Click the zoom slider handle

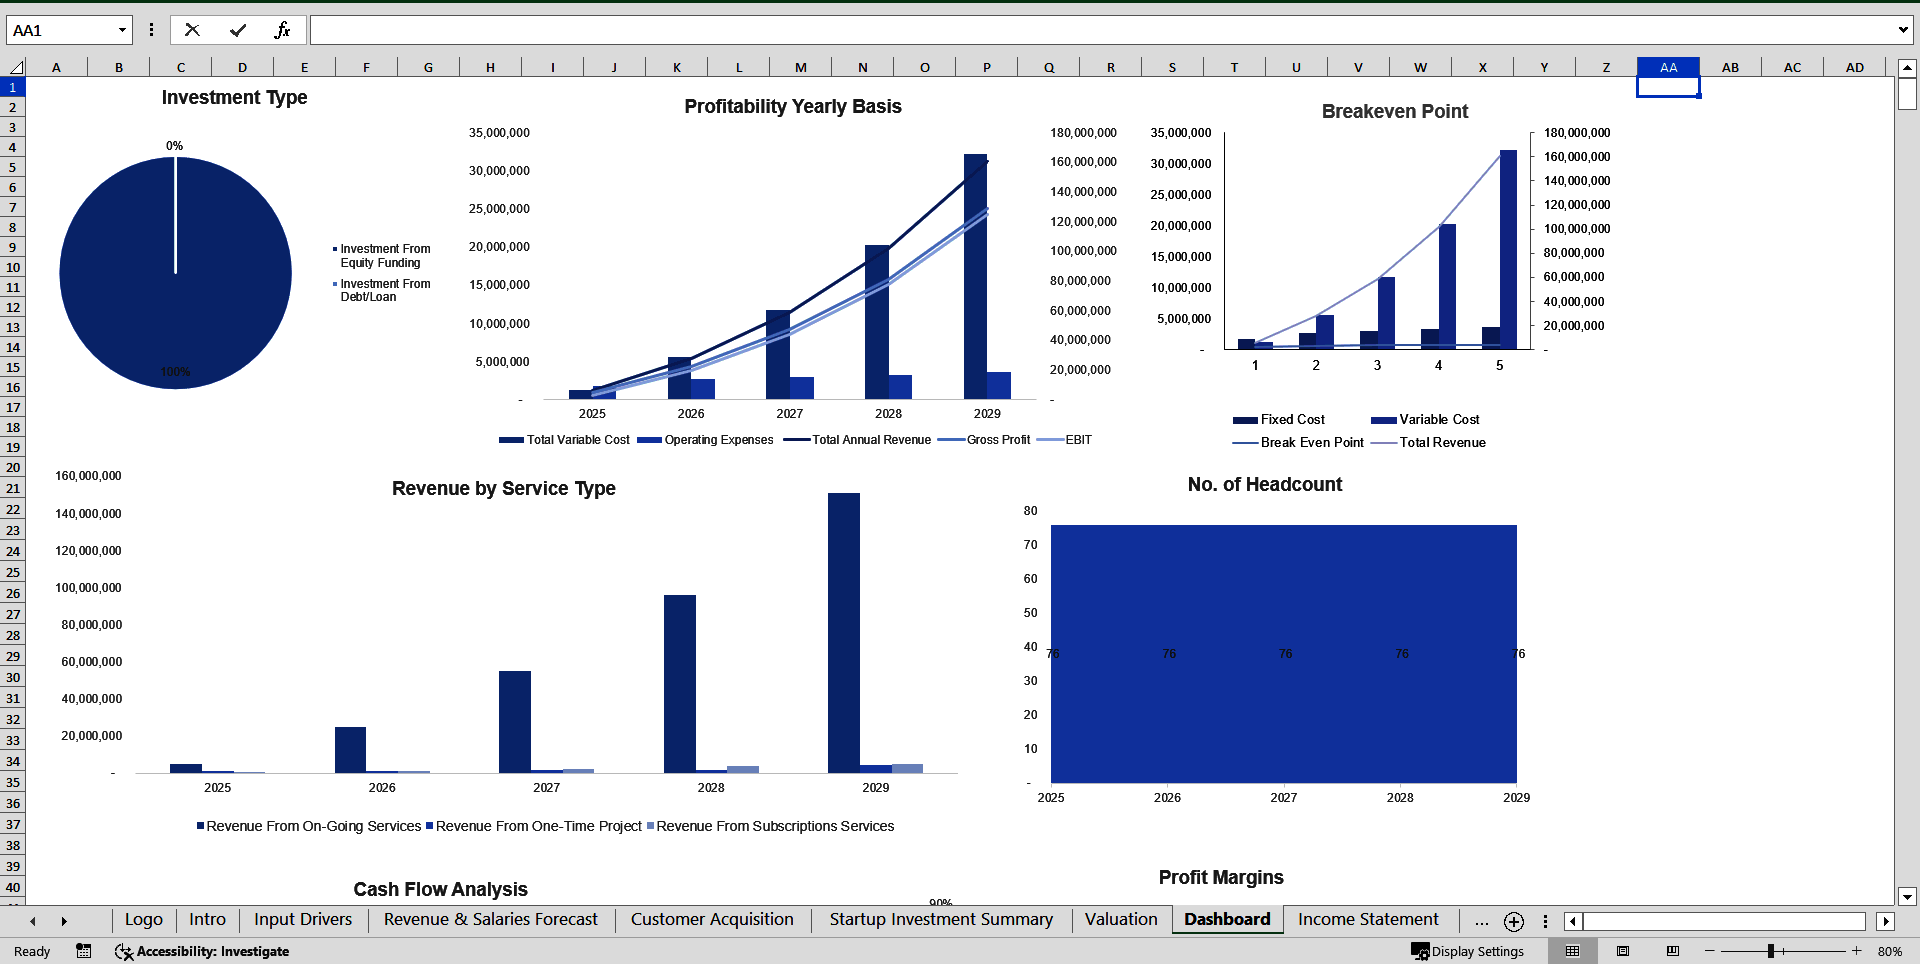pos(1770,951)
